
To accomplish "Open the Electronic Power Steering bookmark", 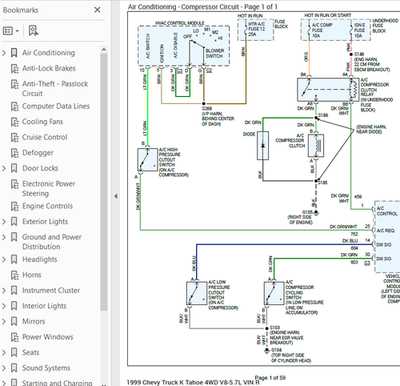I will click(x=49, y=188).
